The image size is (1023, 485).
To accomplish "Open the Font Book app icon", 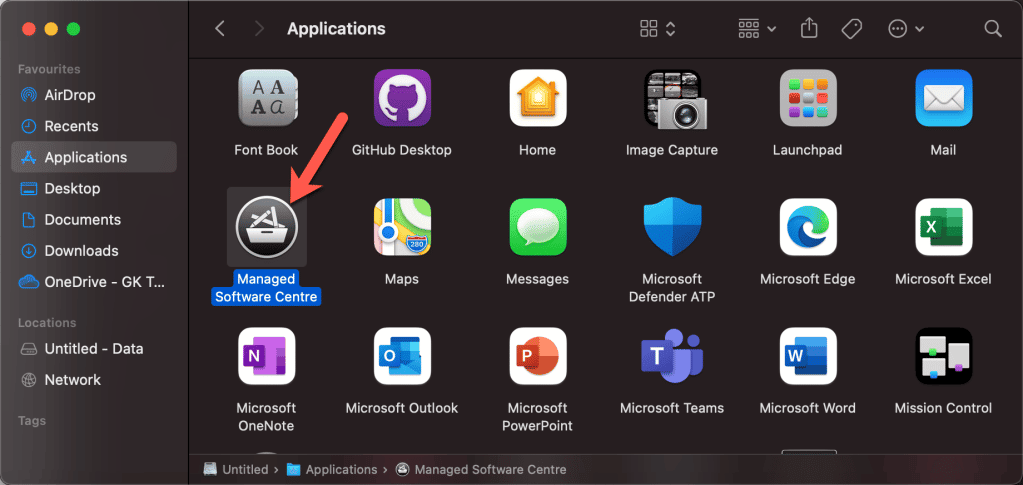I will point(266,99).
